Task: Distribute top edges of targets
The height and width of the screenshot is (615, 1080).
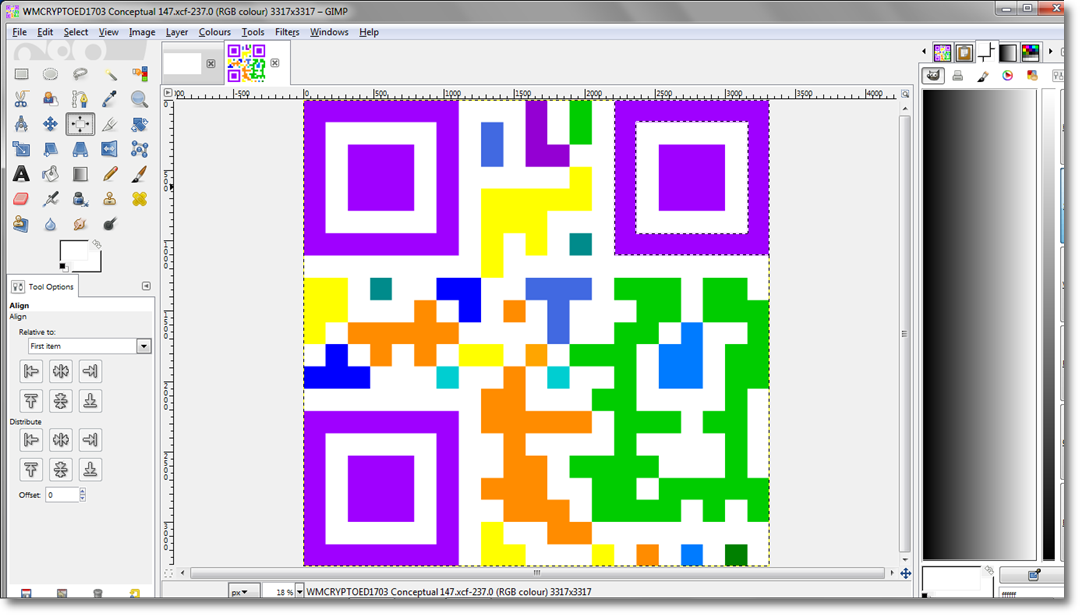Action: [x=31, y=470]
